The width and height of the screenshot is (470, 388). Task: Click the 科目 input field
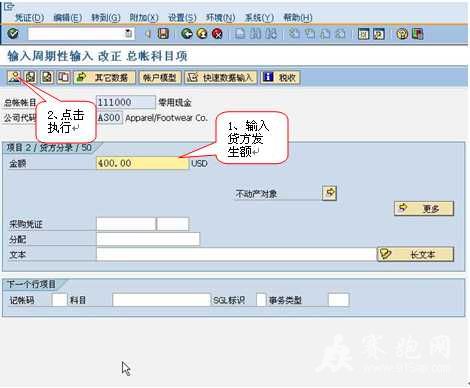(x=161, y=300)
